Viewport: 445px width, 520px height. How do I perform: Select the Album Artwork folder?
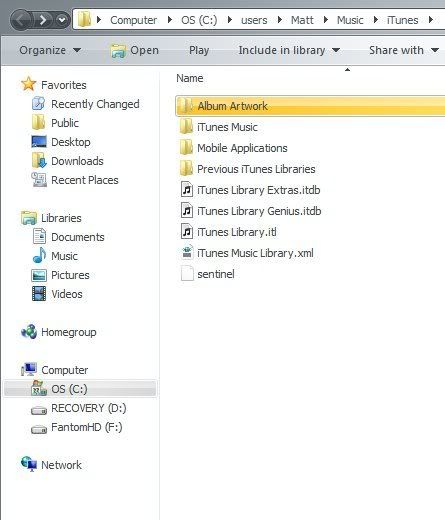click(310, 106)
